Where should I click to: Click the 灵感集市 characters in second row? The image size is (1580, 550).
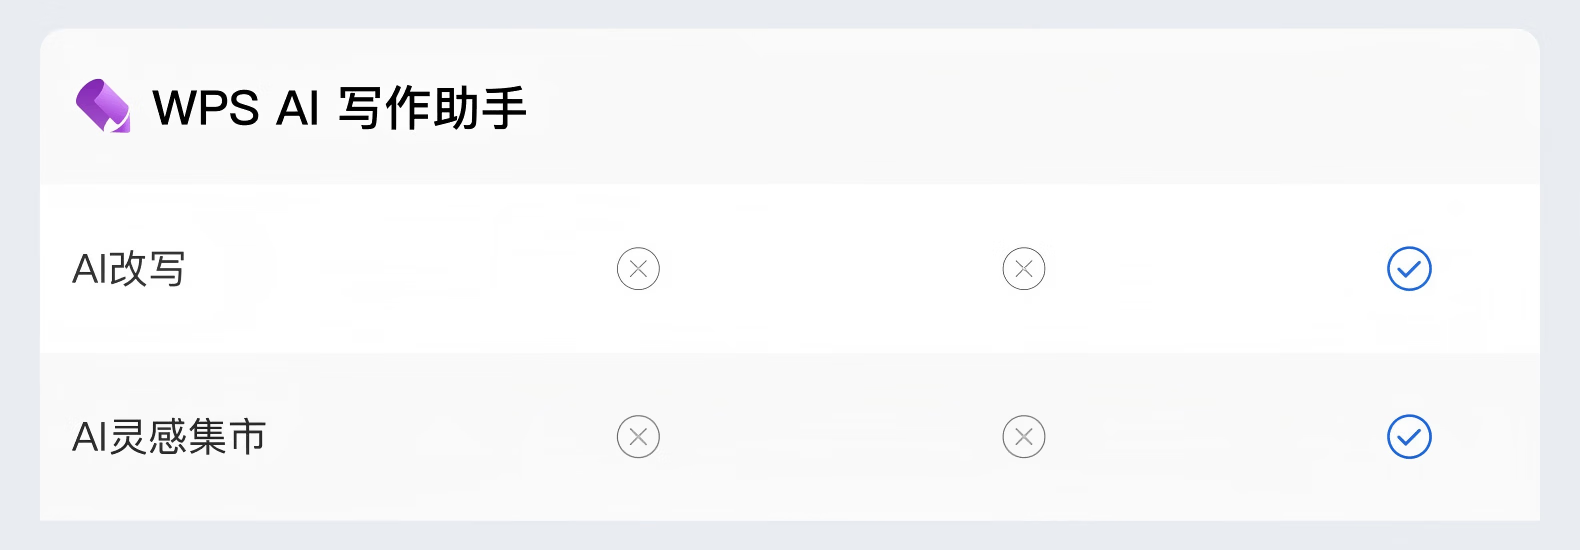point(188,437)
